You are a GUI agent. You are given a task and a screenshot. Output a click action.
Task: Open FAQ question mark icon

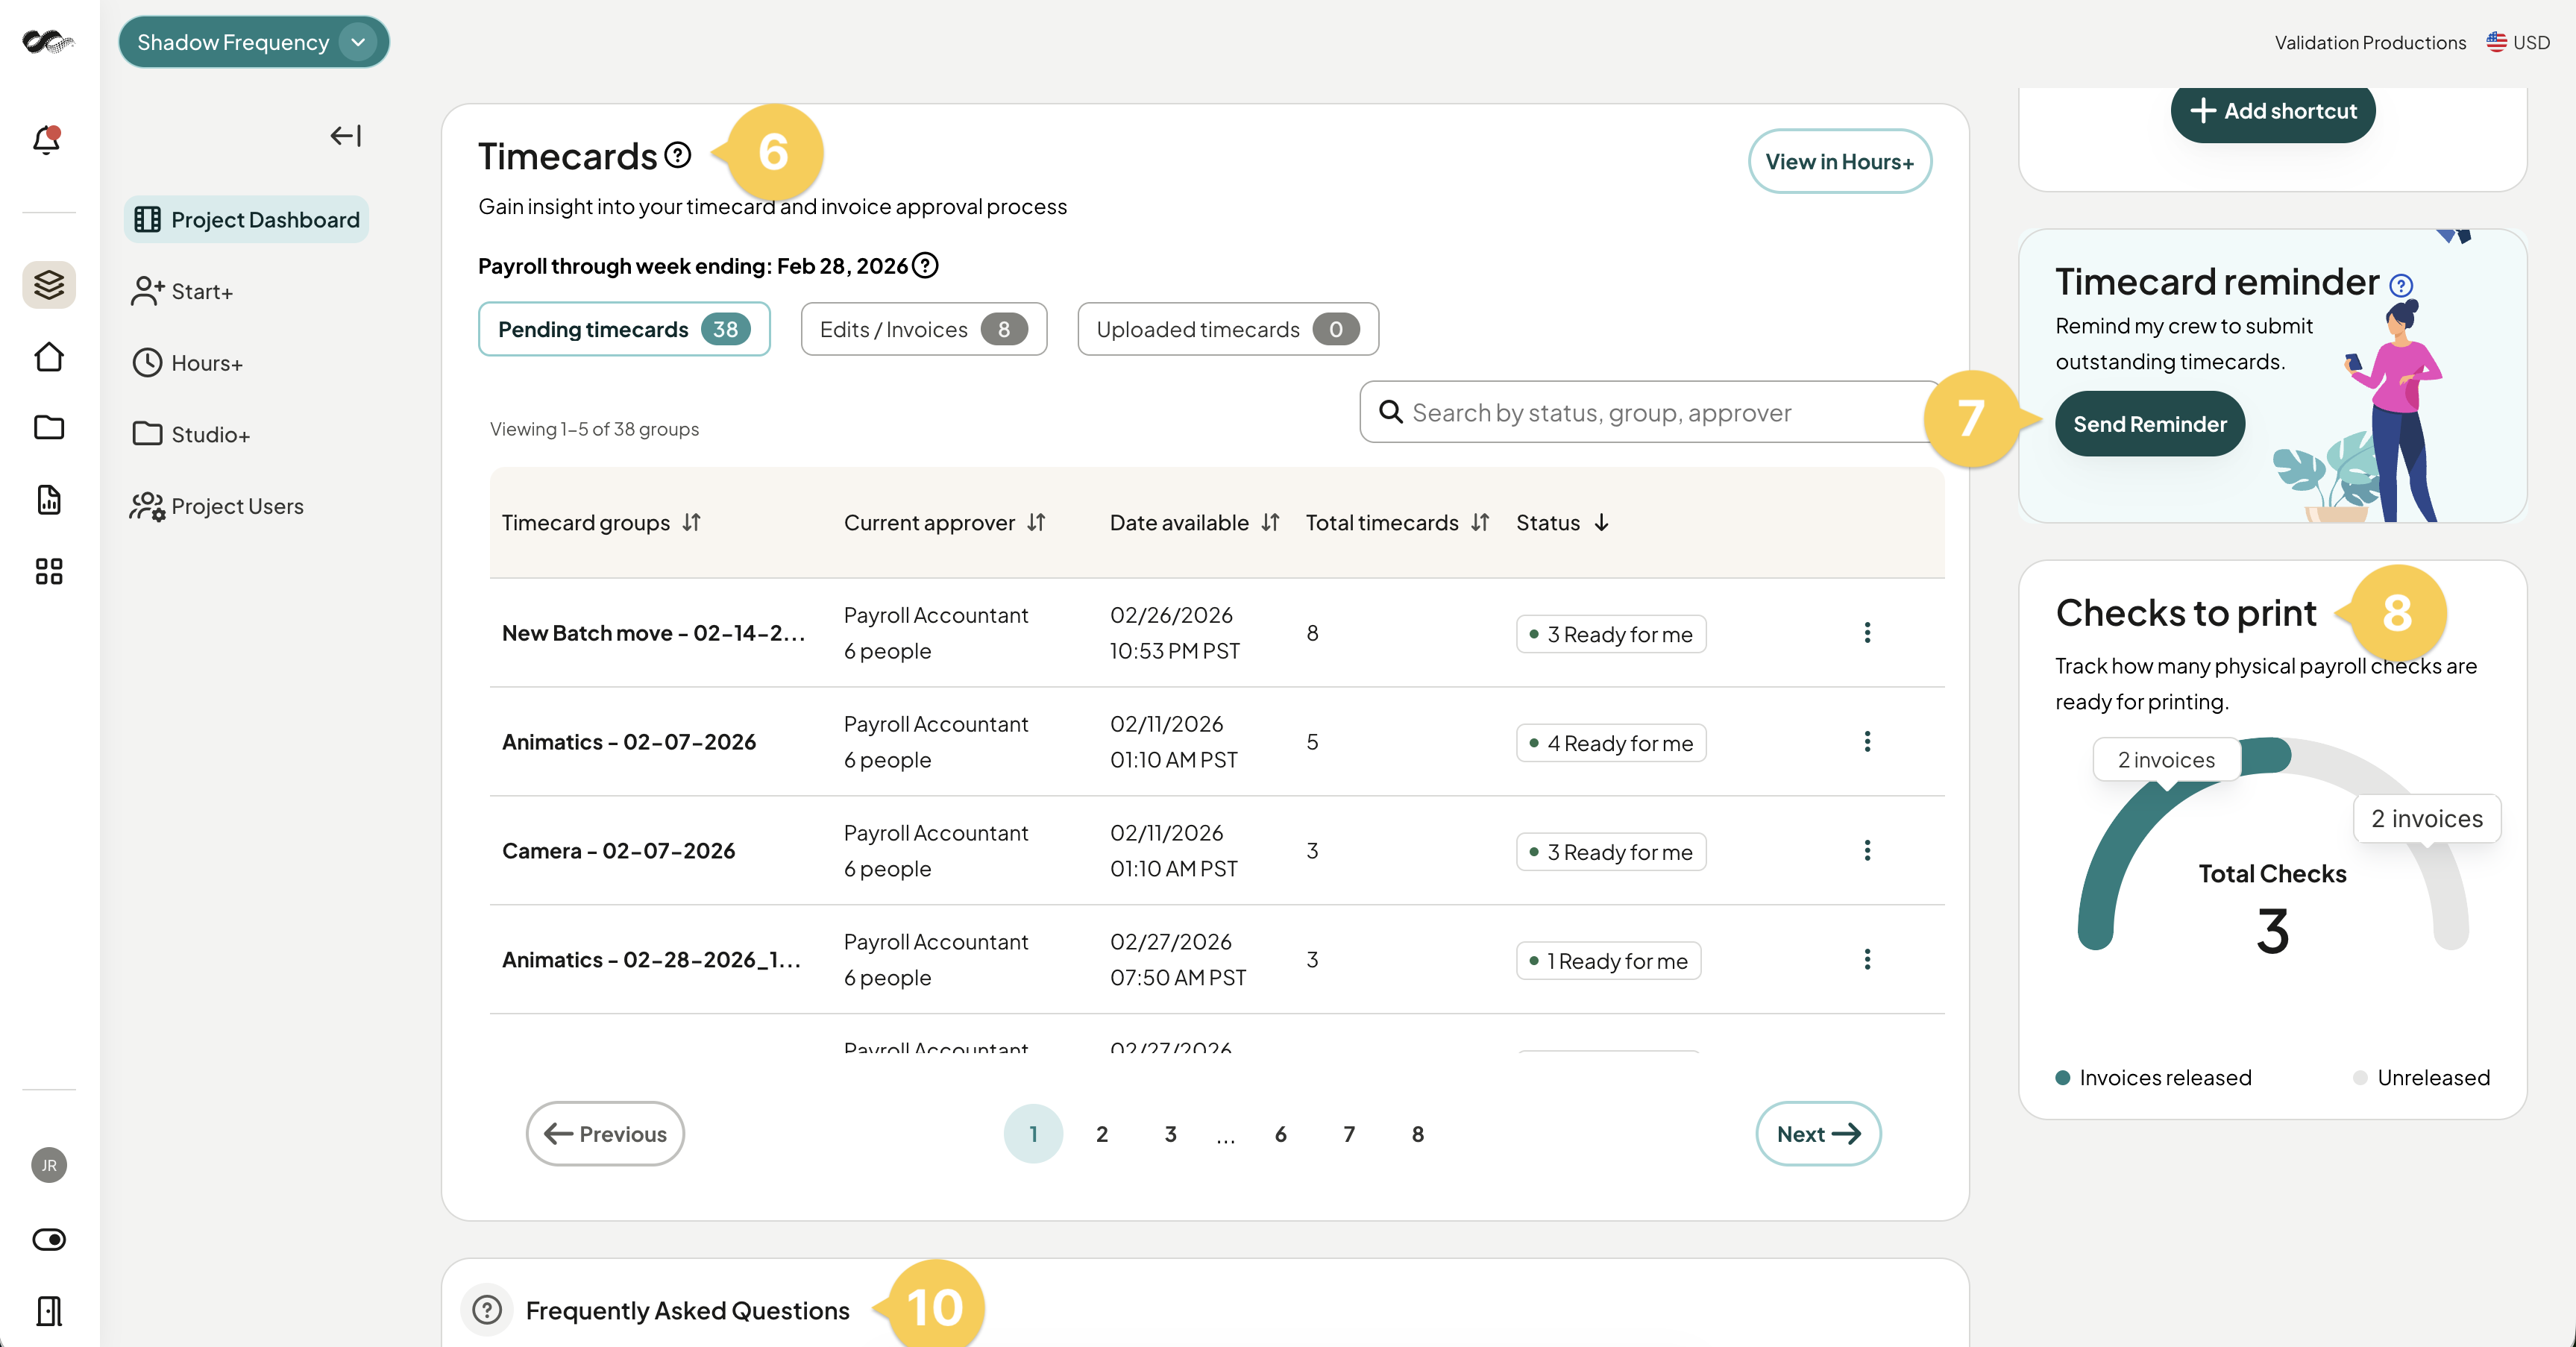click(487, 1310)
